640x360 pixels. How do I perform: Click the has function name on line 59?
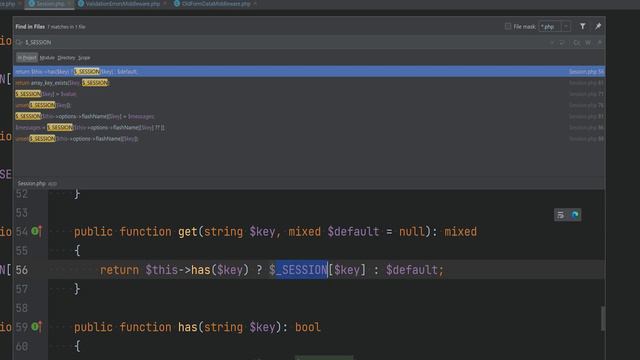(188, 327)
